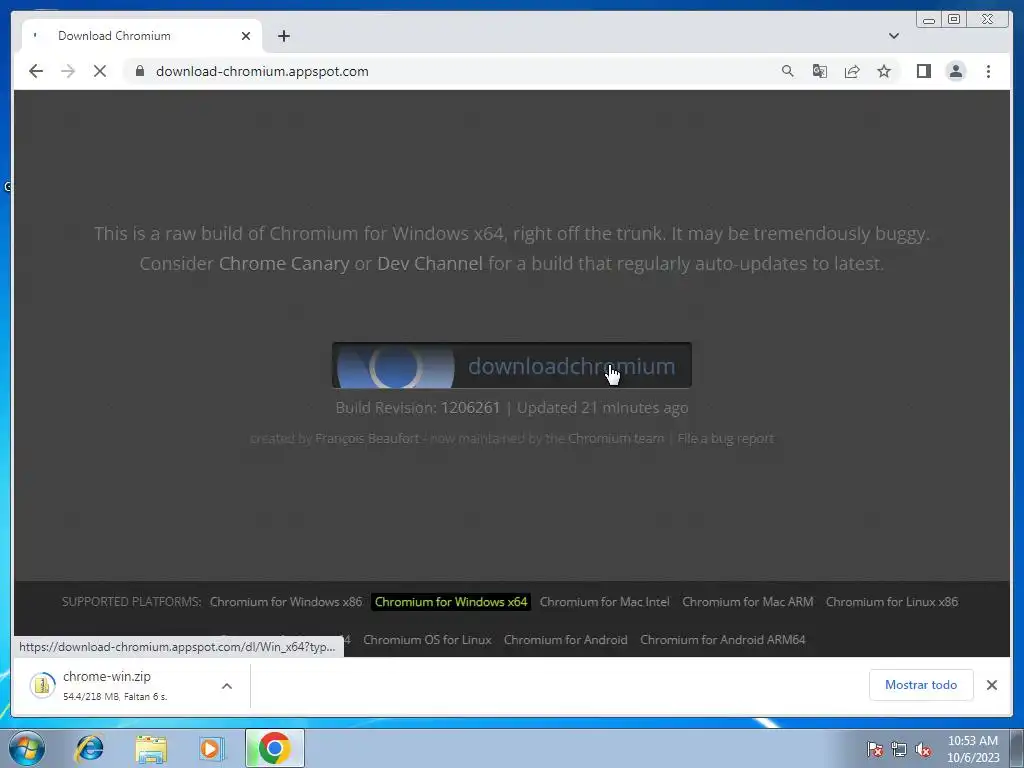Open Chrome three-dot menu
Screen dimensions: 1024x768
[x=988, y=71]
